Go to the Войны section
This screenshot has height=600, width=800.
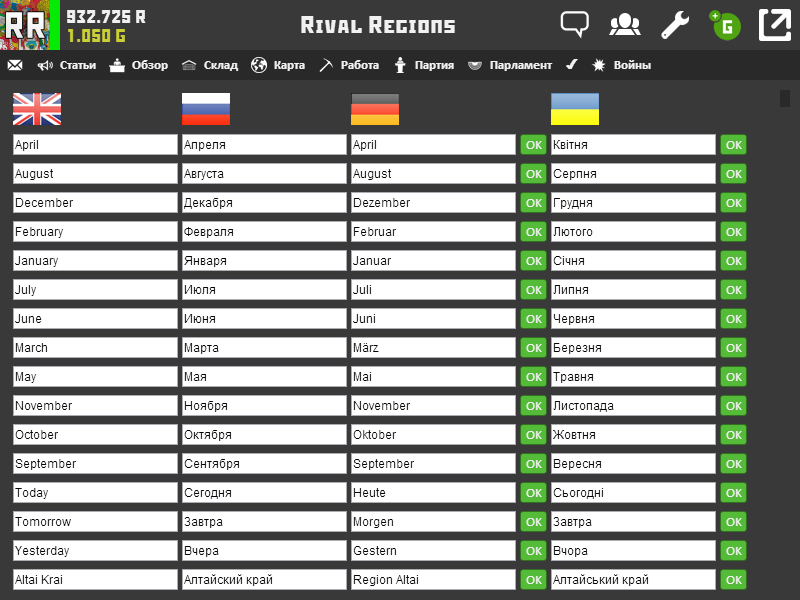point(621,65)
